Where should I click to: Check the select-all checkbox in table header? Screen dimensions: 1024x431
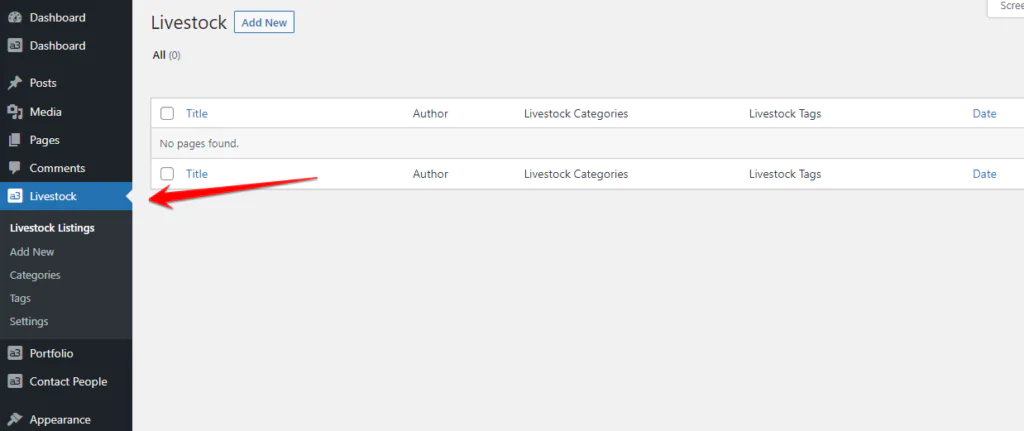167,113
